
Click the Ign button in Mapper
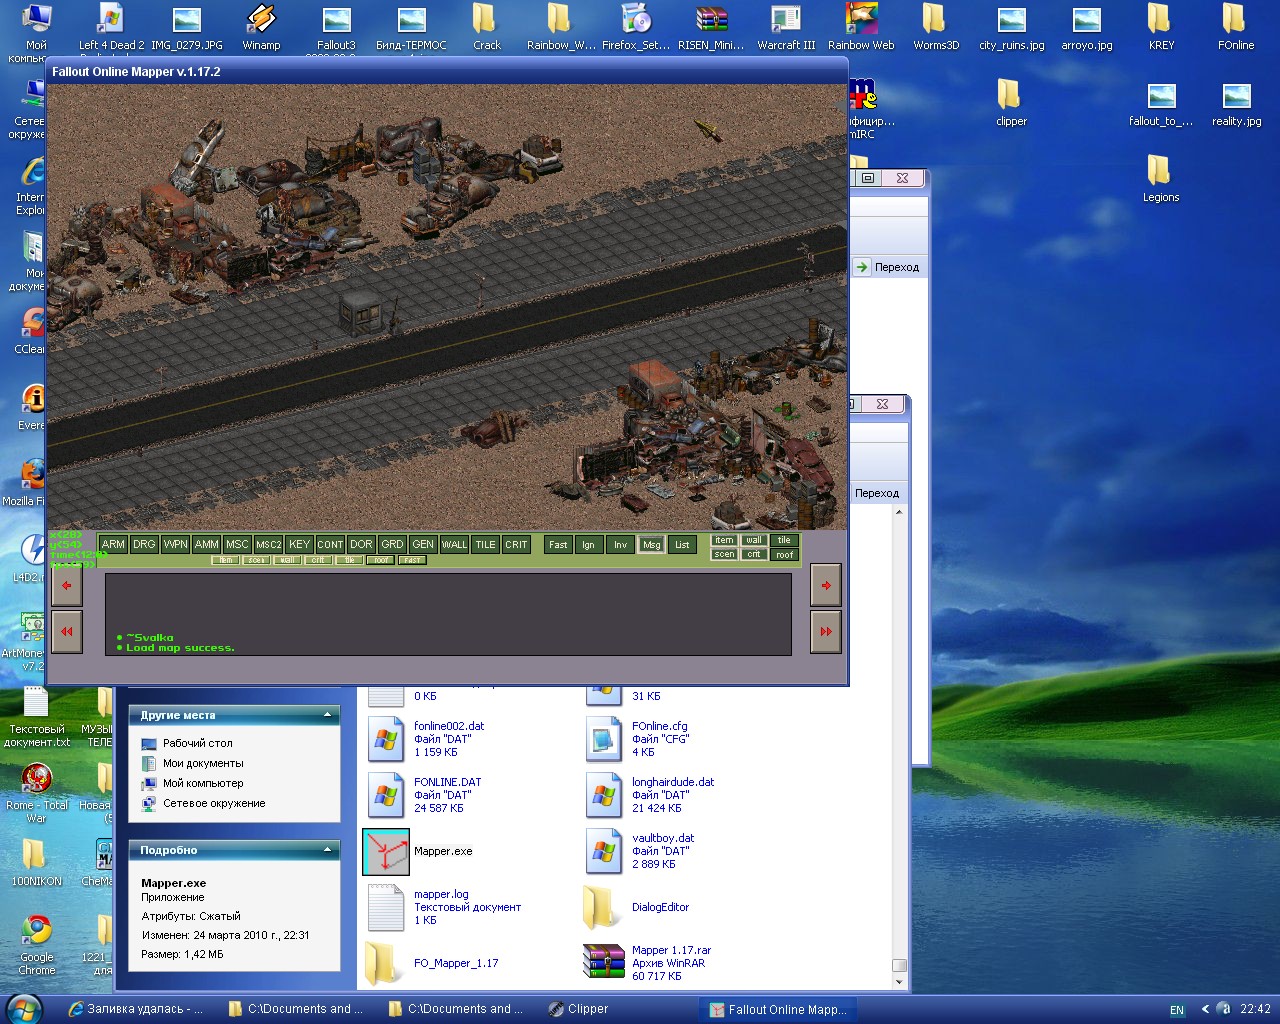coord(588,544)
